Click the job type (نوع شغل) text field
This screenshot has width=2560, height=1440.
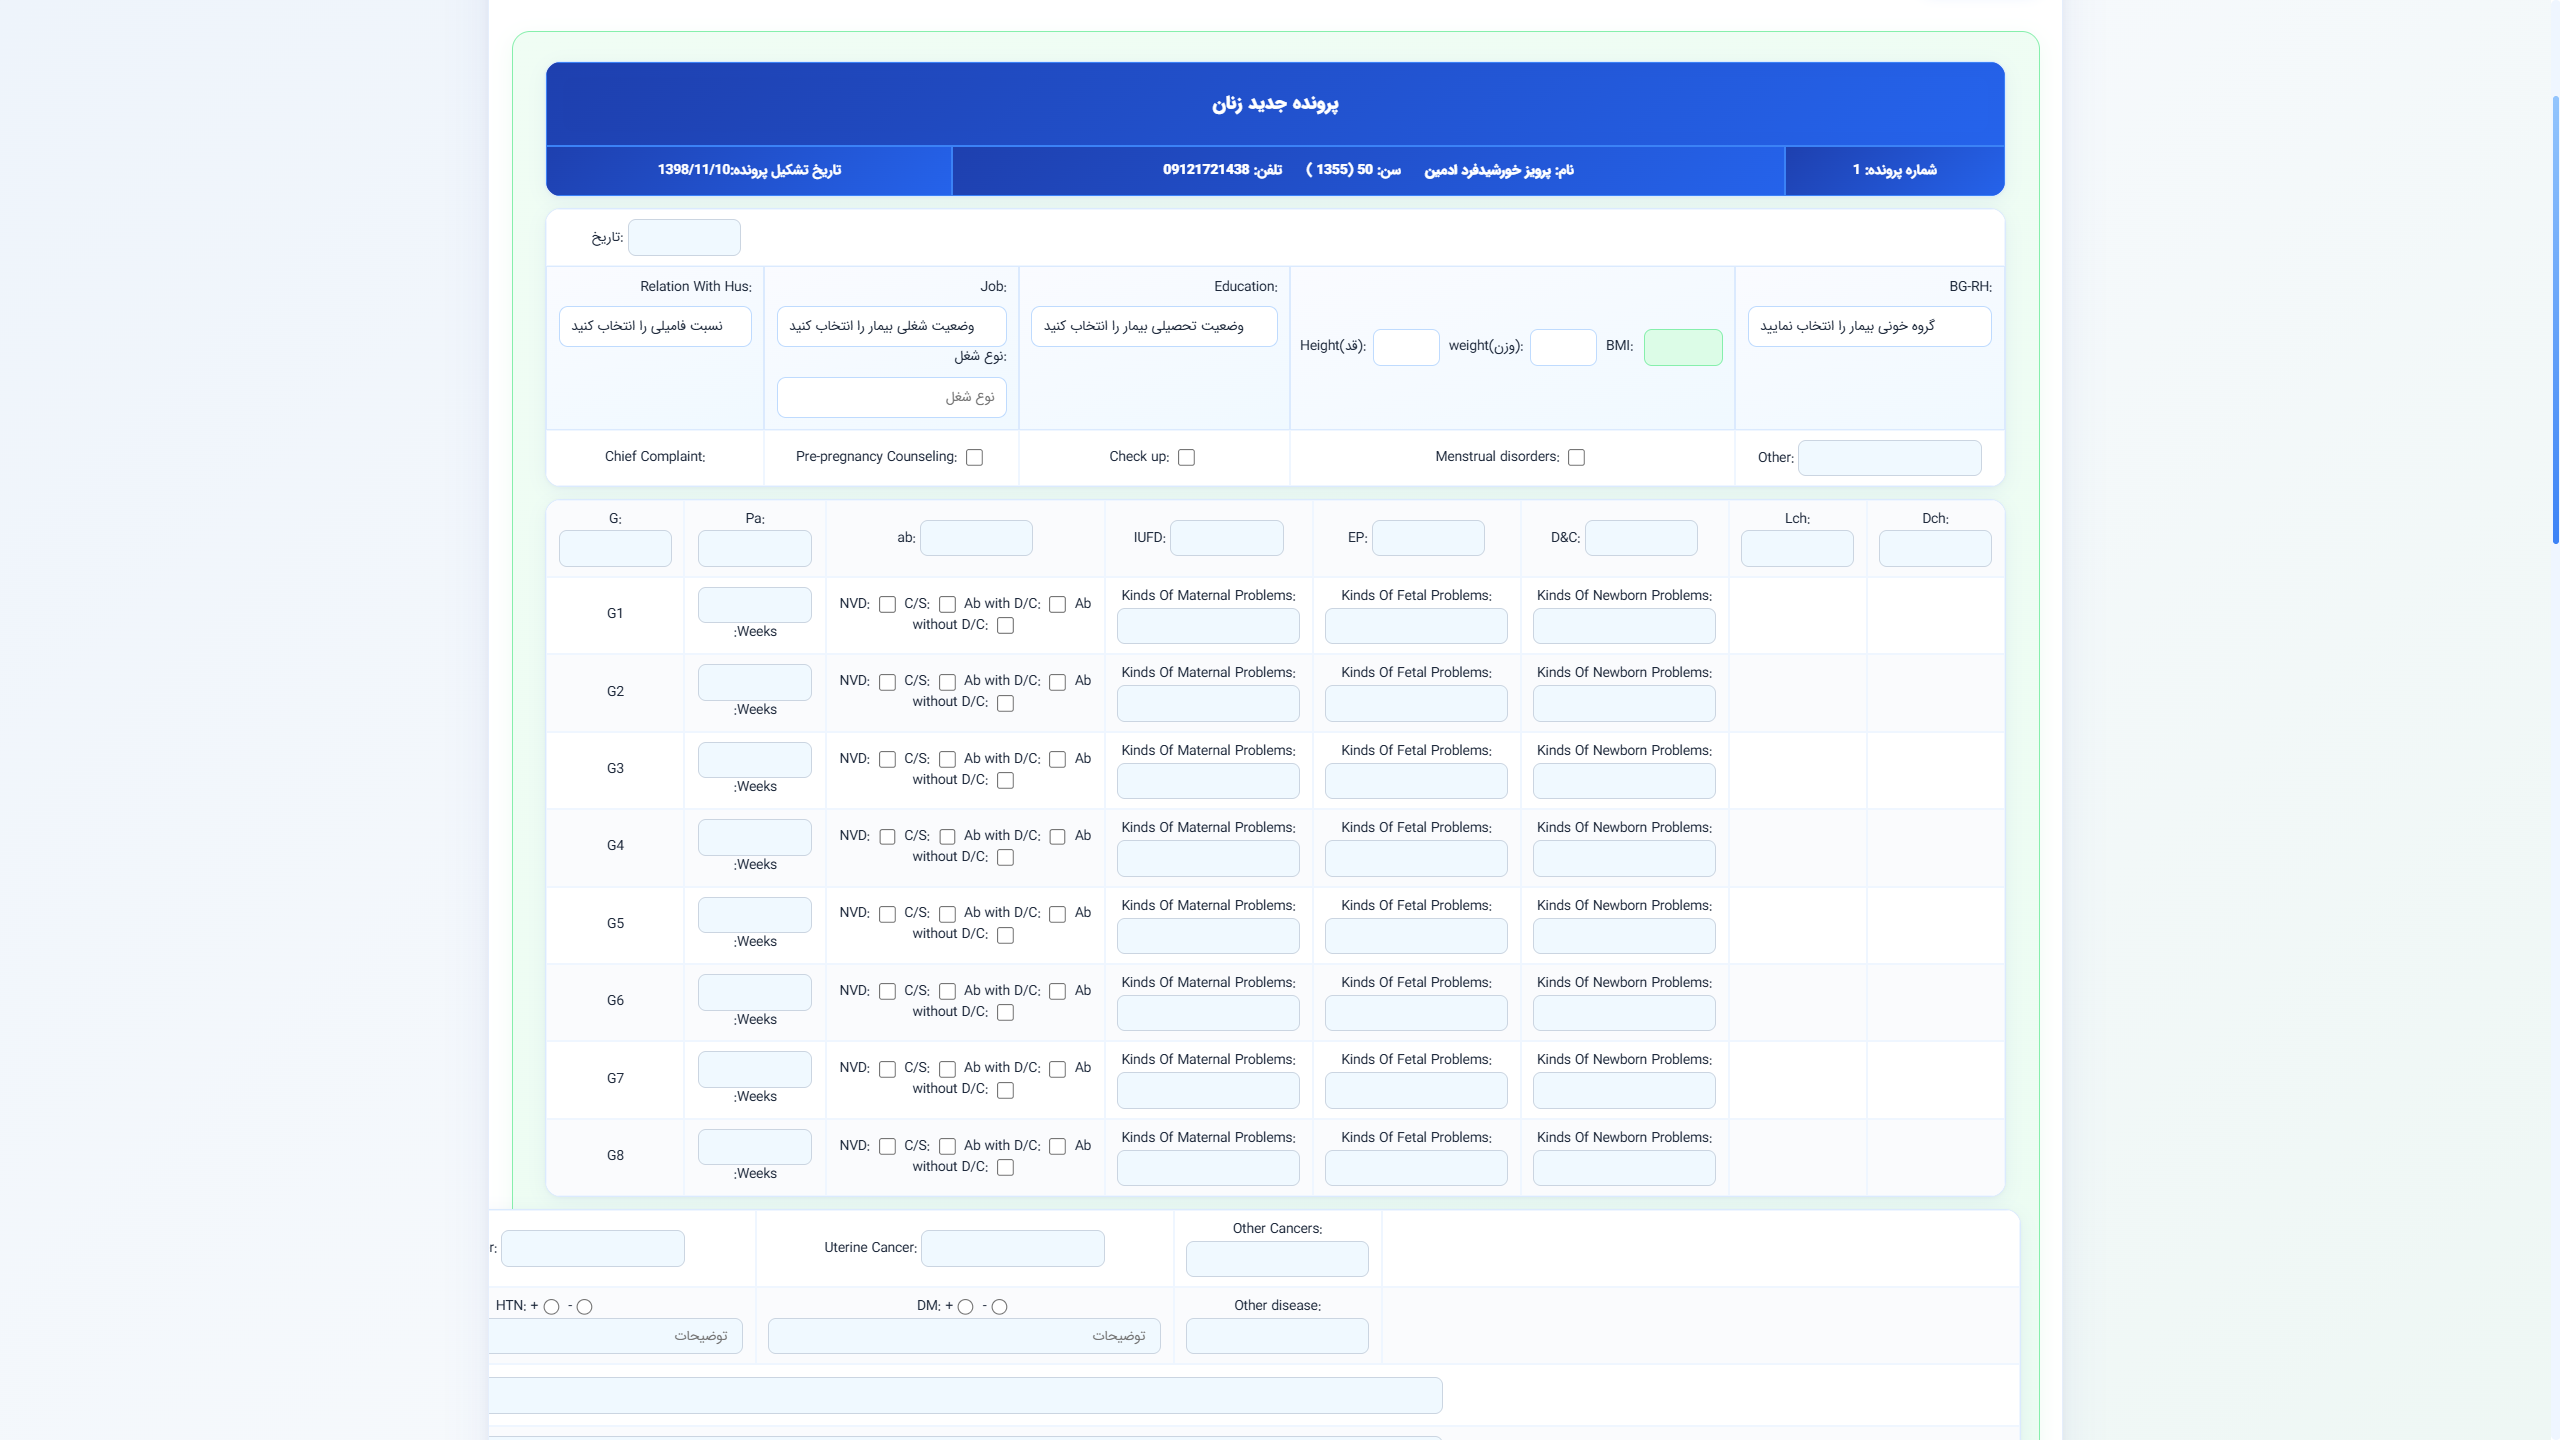pyautogui.click(x=891, y=397)
